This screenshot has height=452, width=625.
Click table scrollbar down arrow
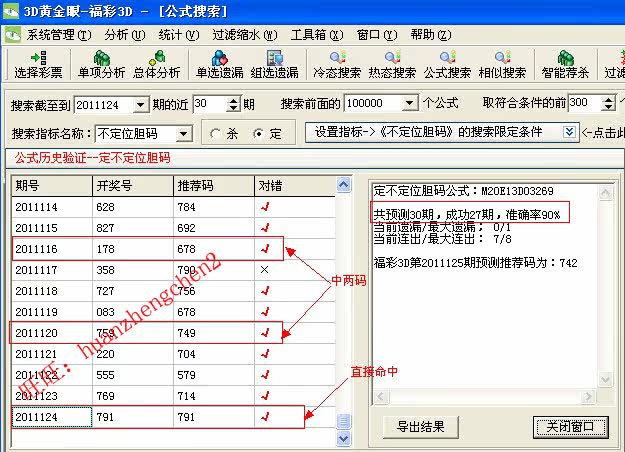[344, 438]
